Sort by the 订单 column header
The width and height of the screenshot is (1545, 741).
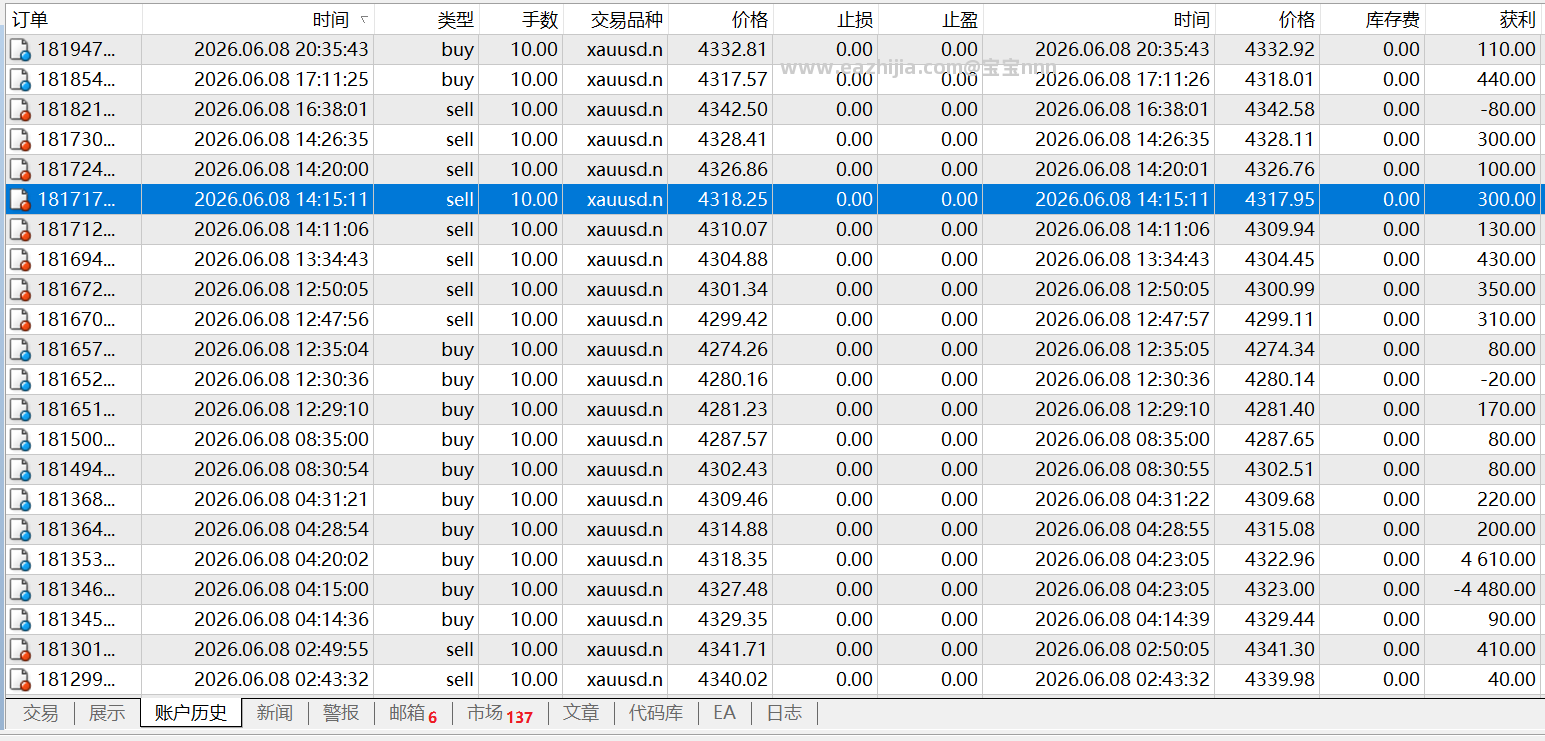pos(72,19)
